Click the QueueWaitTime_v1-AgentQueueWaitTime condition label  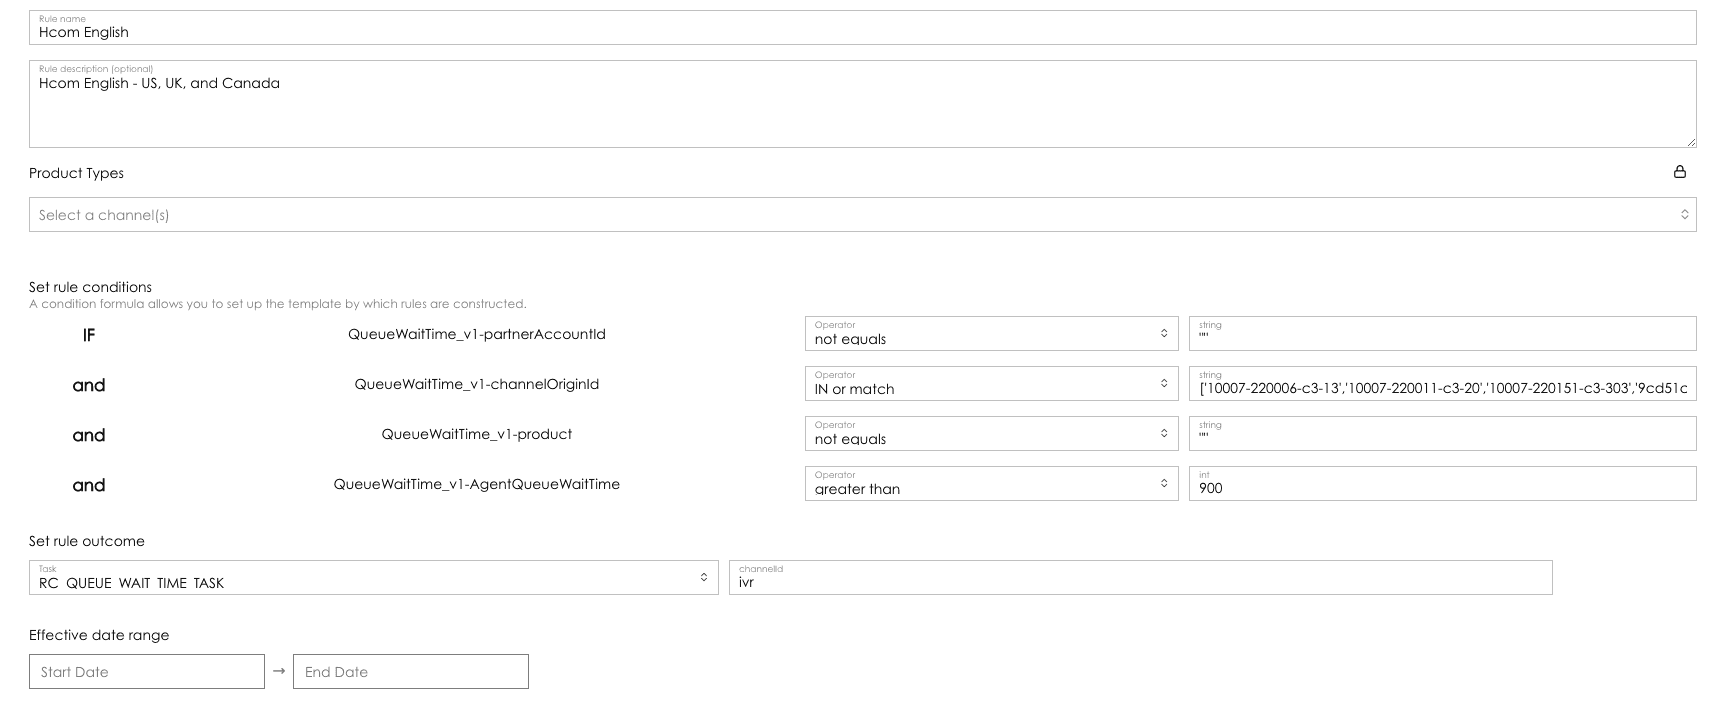tap(477, 484)
